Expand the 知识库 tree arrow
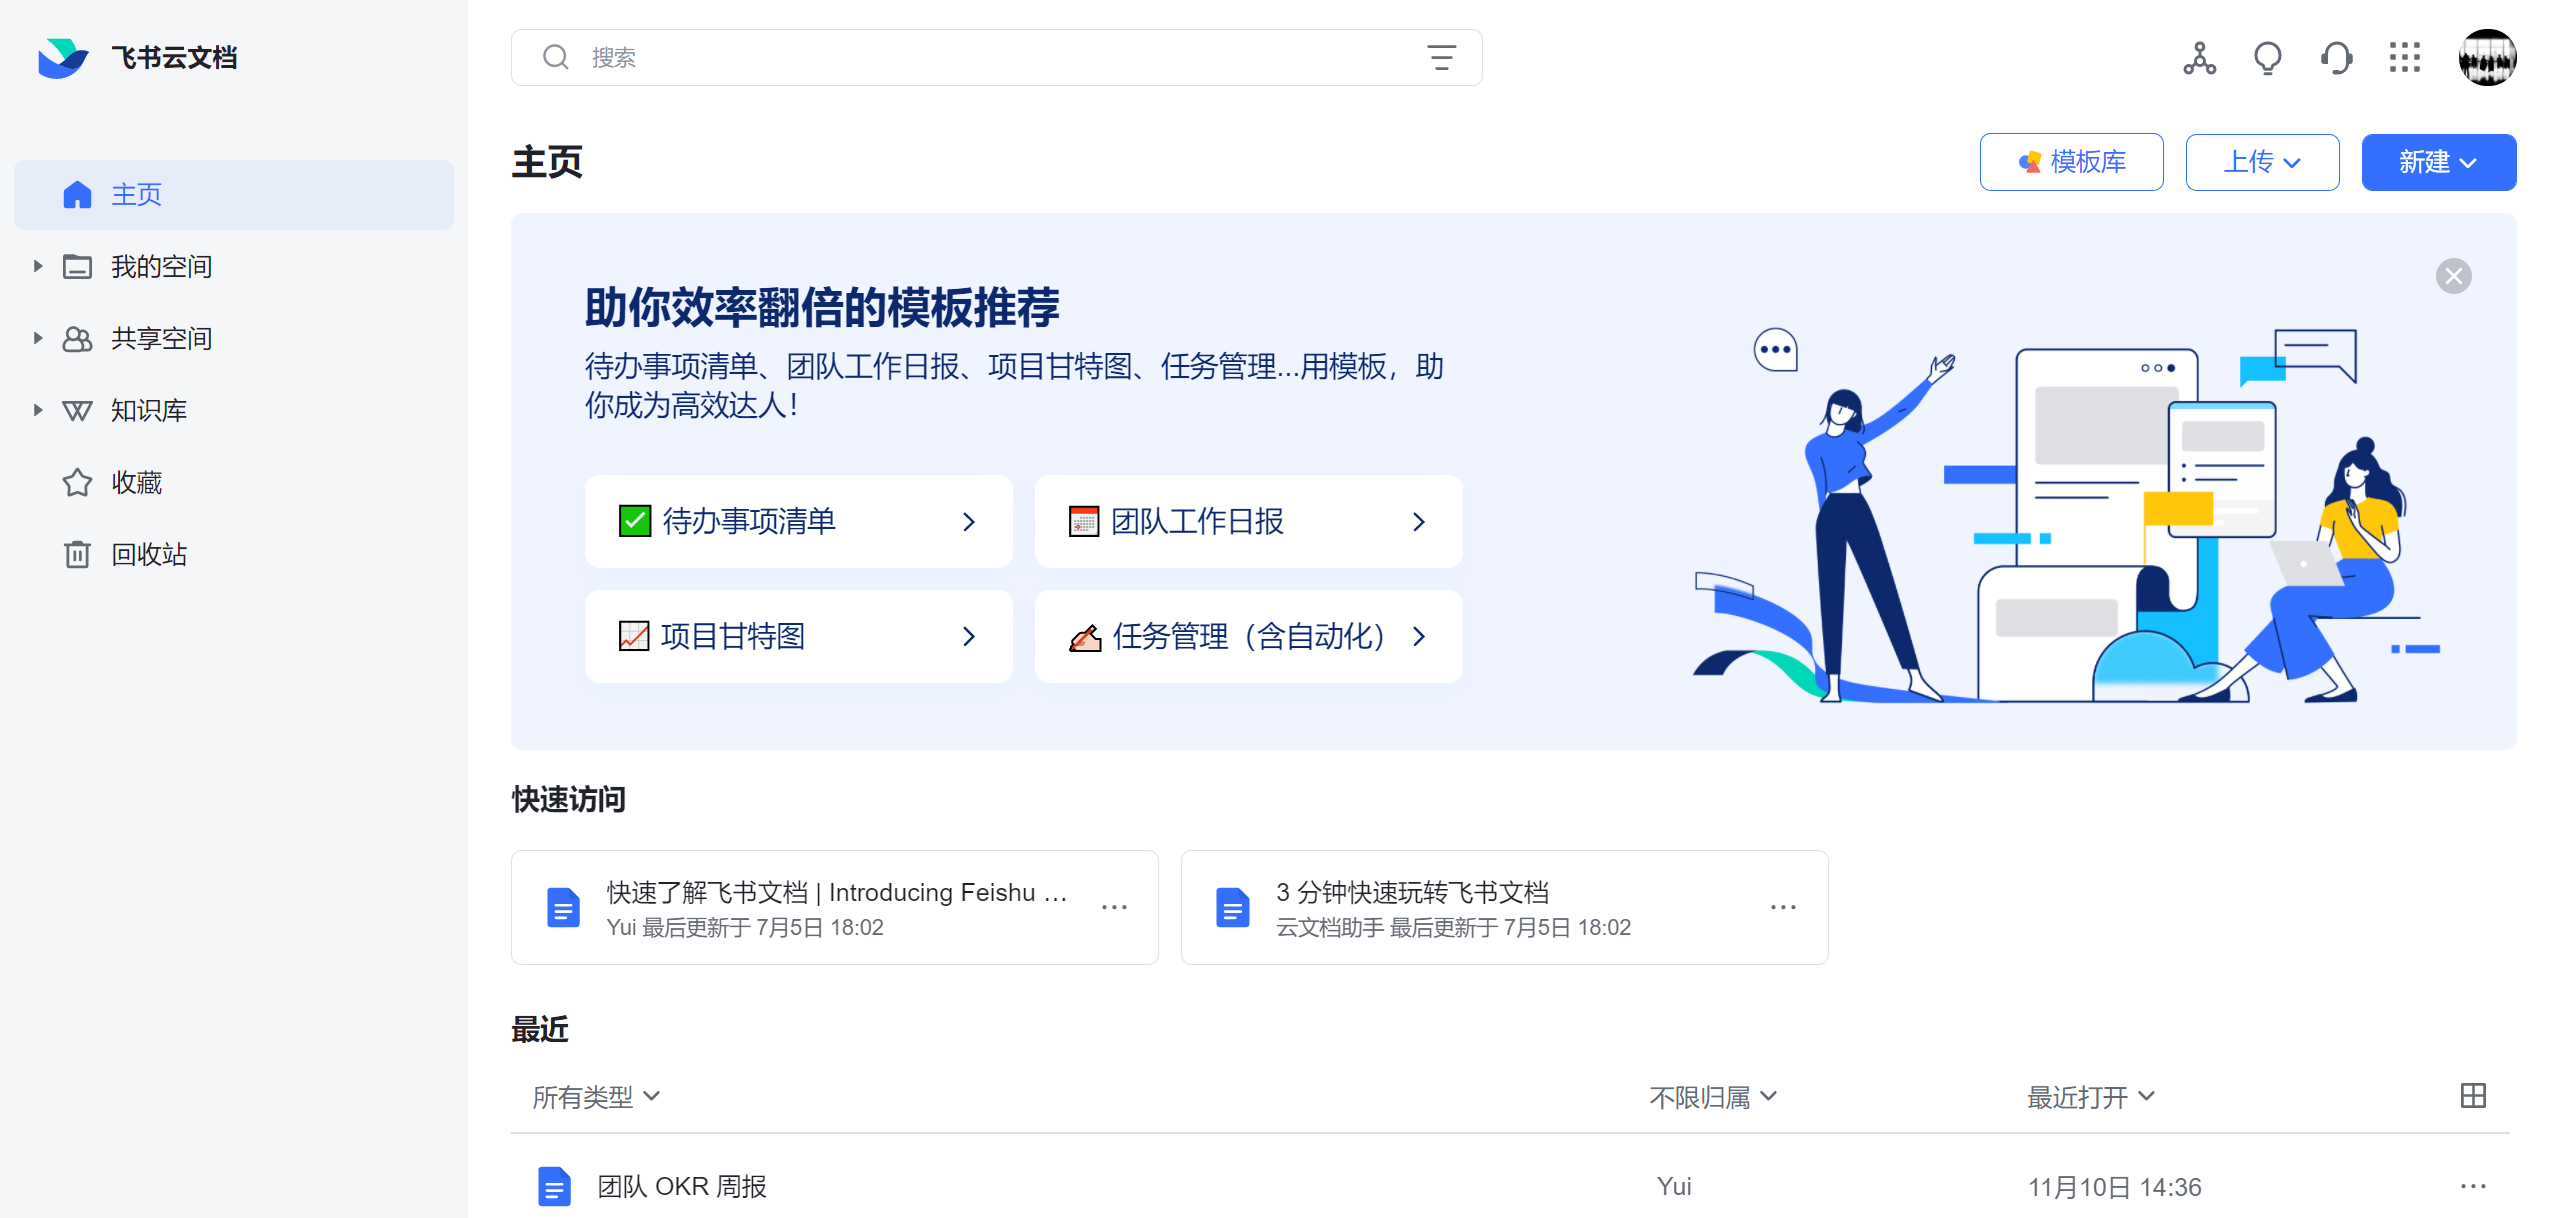 click(38, 410)
